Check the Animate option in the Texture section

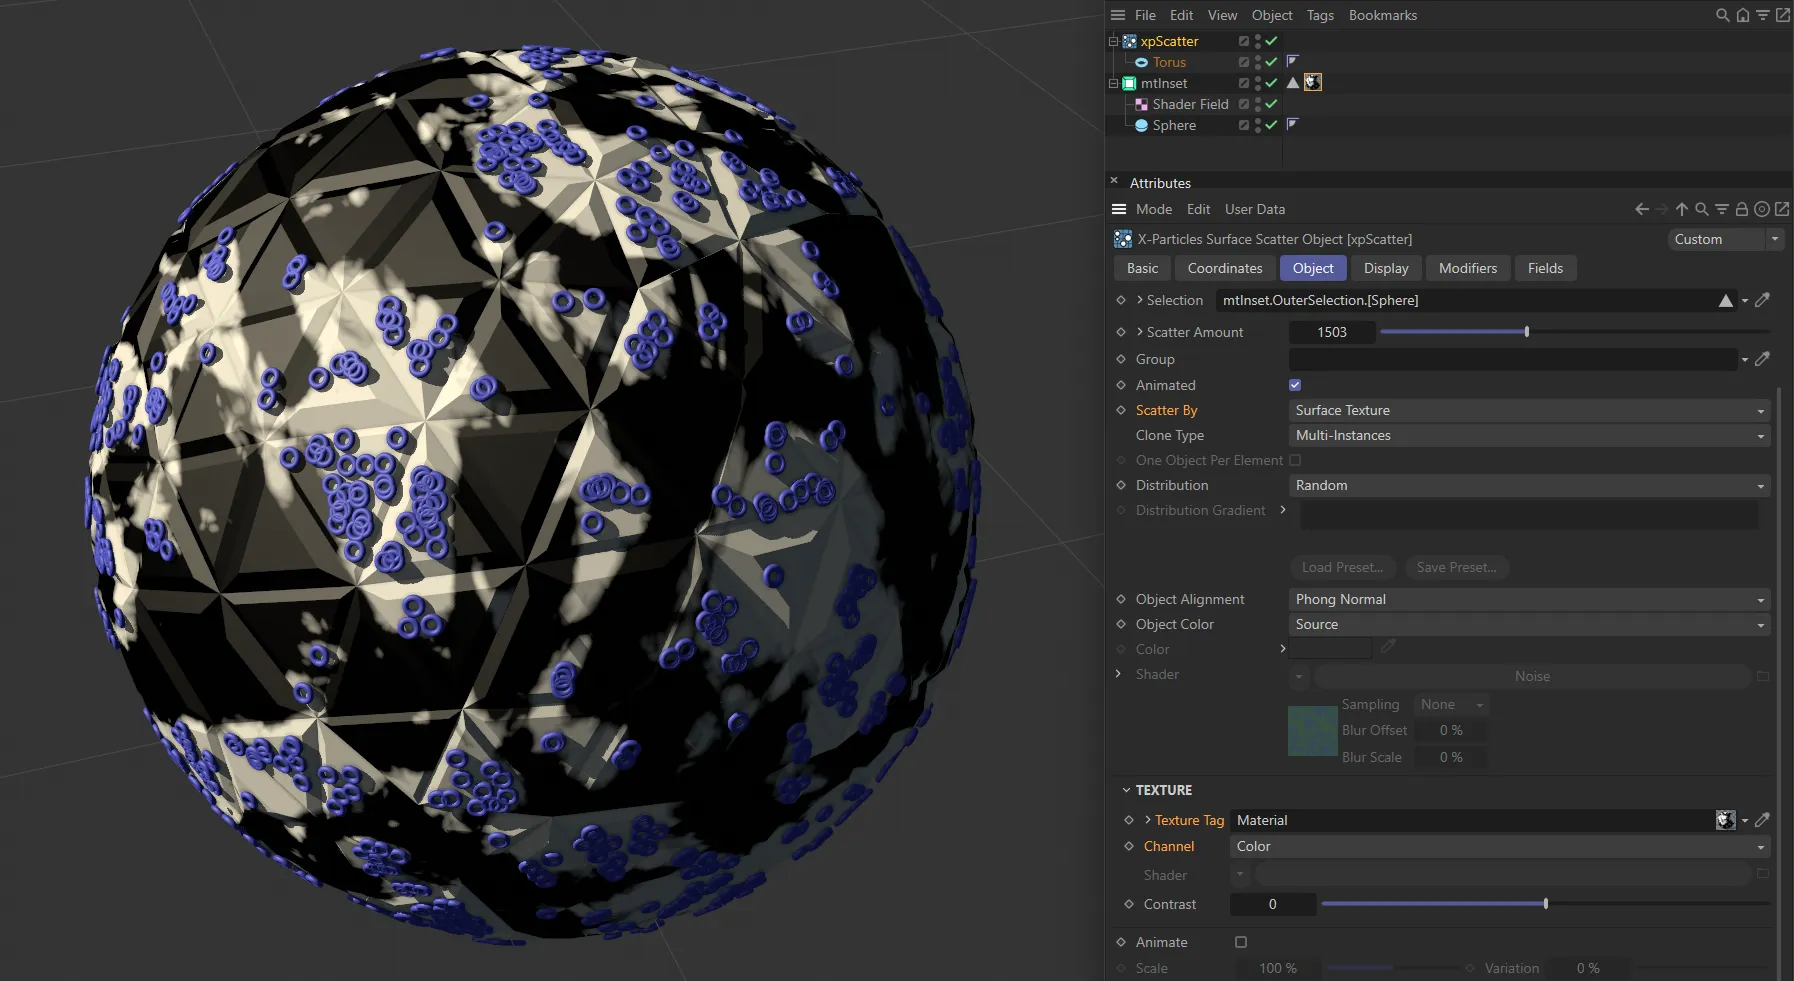(x=1240, y=941)
